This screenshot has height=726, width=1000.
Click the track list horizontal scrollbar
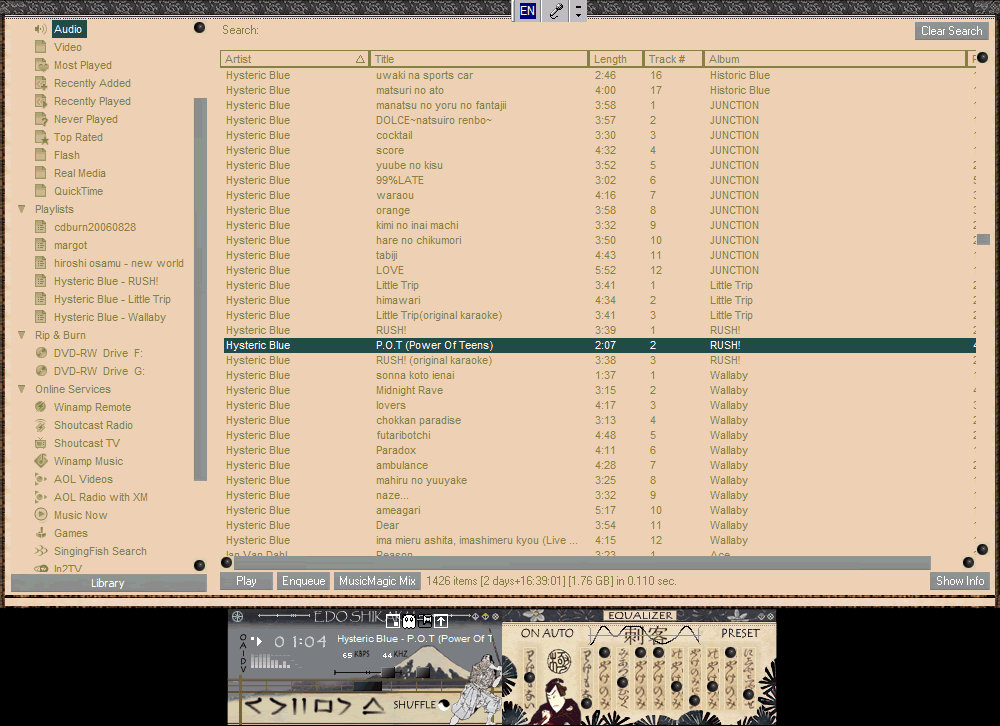(x=582, y=563)
